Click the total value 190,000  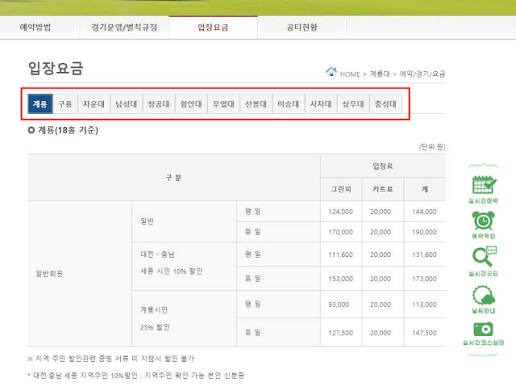[424, 232]
